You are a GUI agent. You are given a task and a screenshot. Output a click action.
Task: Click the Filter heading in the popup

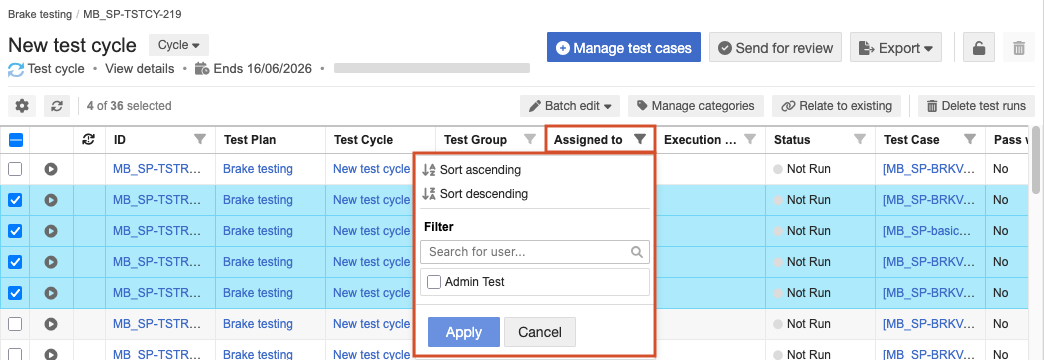tap(439, 227)
